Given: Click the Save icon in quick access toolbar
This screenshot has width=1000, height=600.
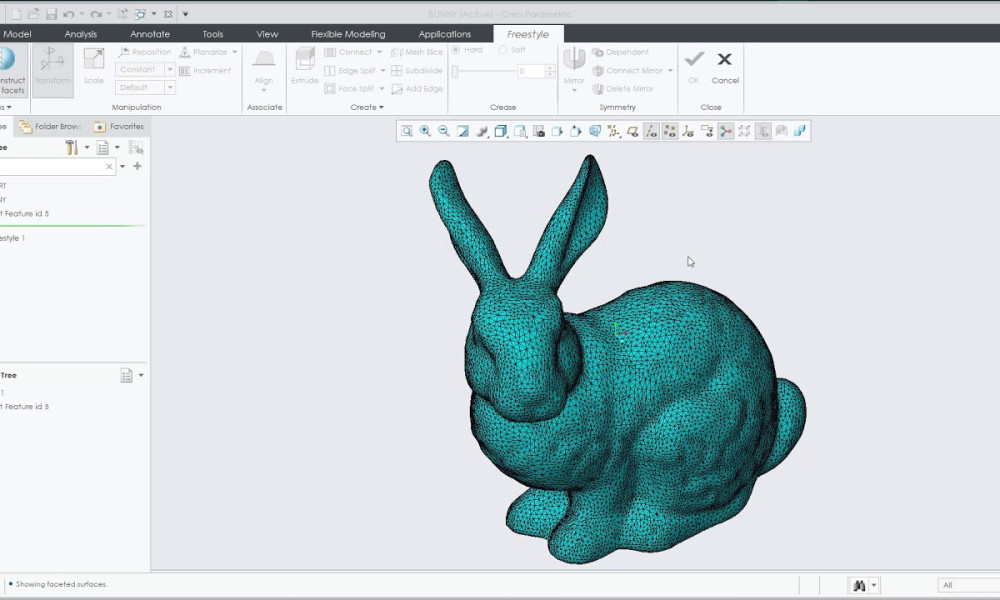Looking at the screenshot, I should (x=51, y=14).
